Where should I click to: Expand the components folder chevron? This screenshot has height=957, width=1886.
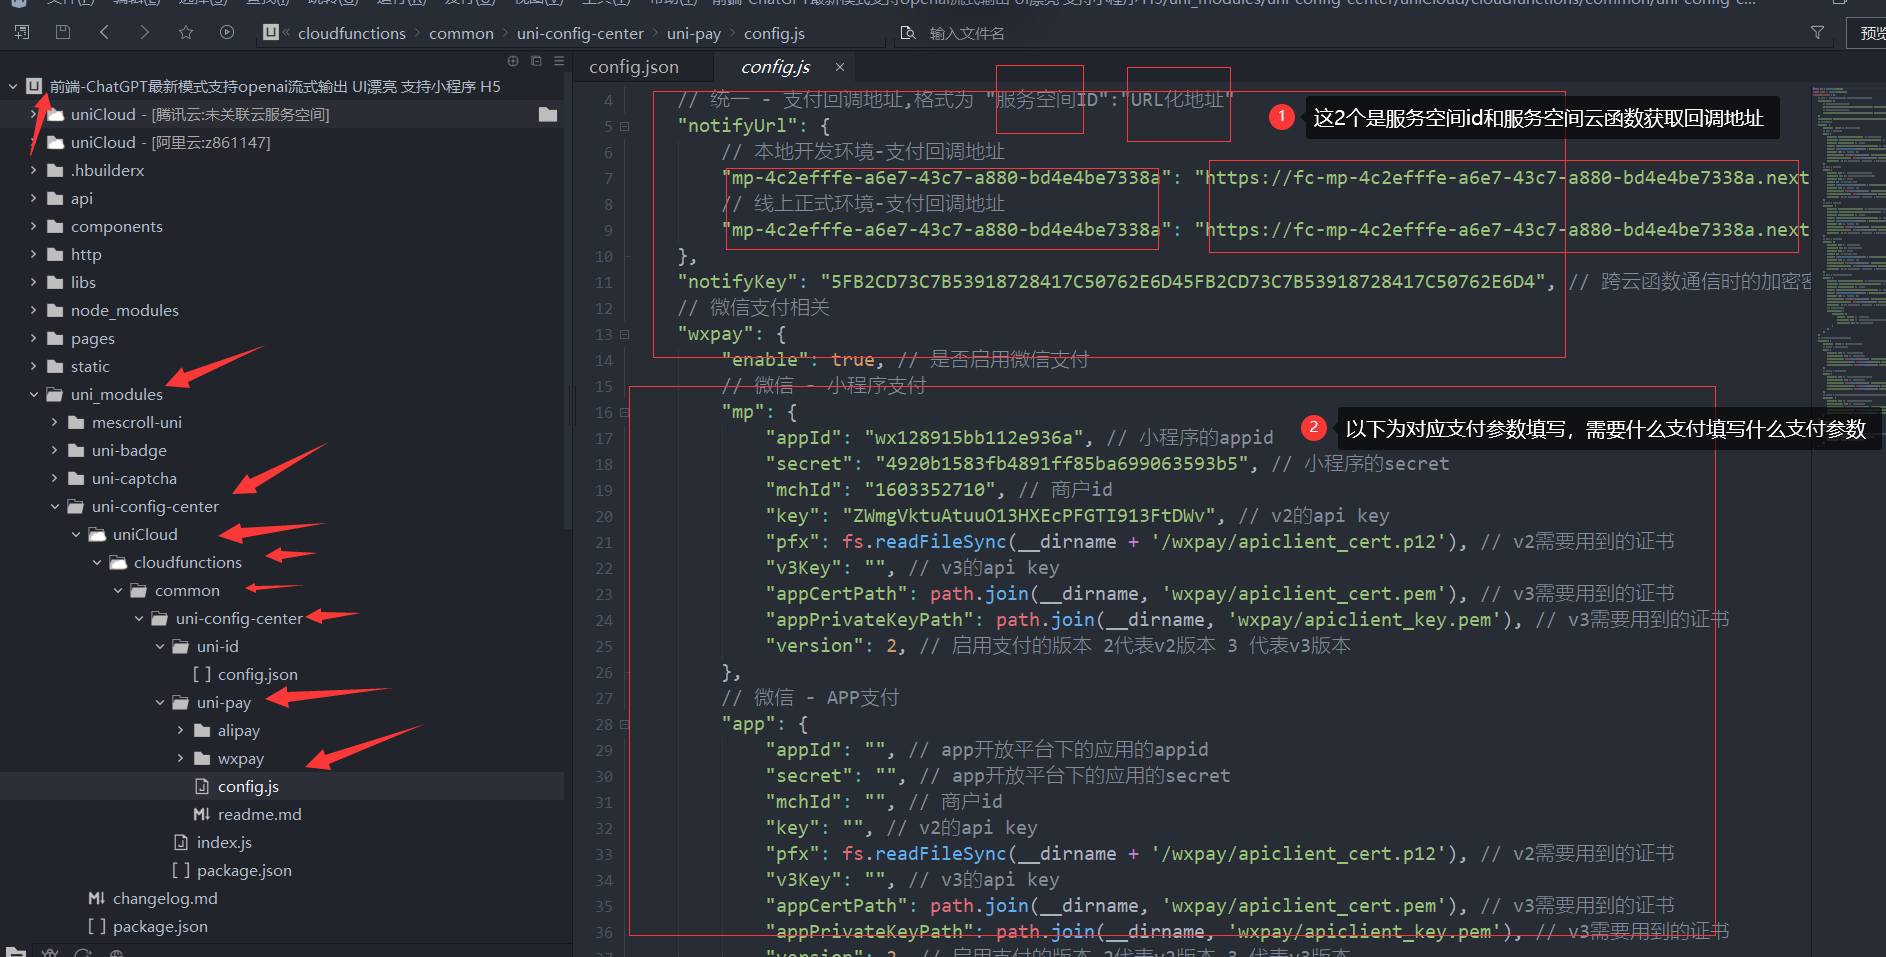(34, 226)
